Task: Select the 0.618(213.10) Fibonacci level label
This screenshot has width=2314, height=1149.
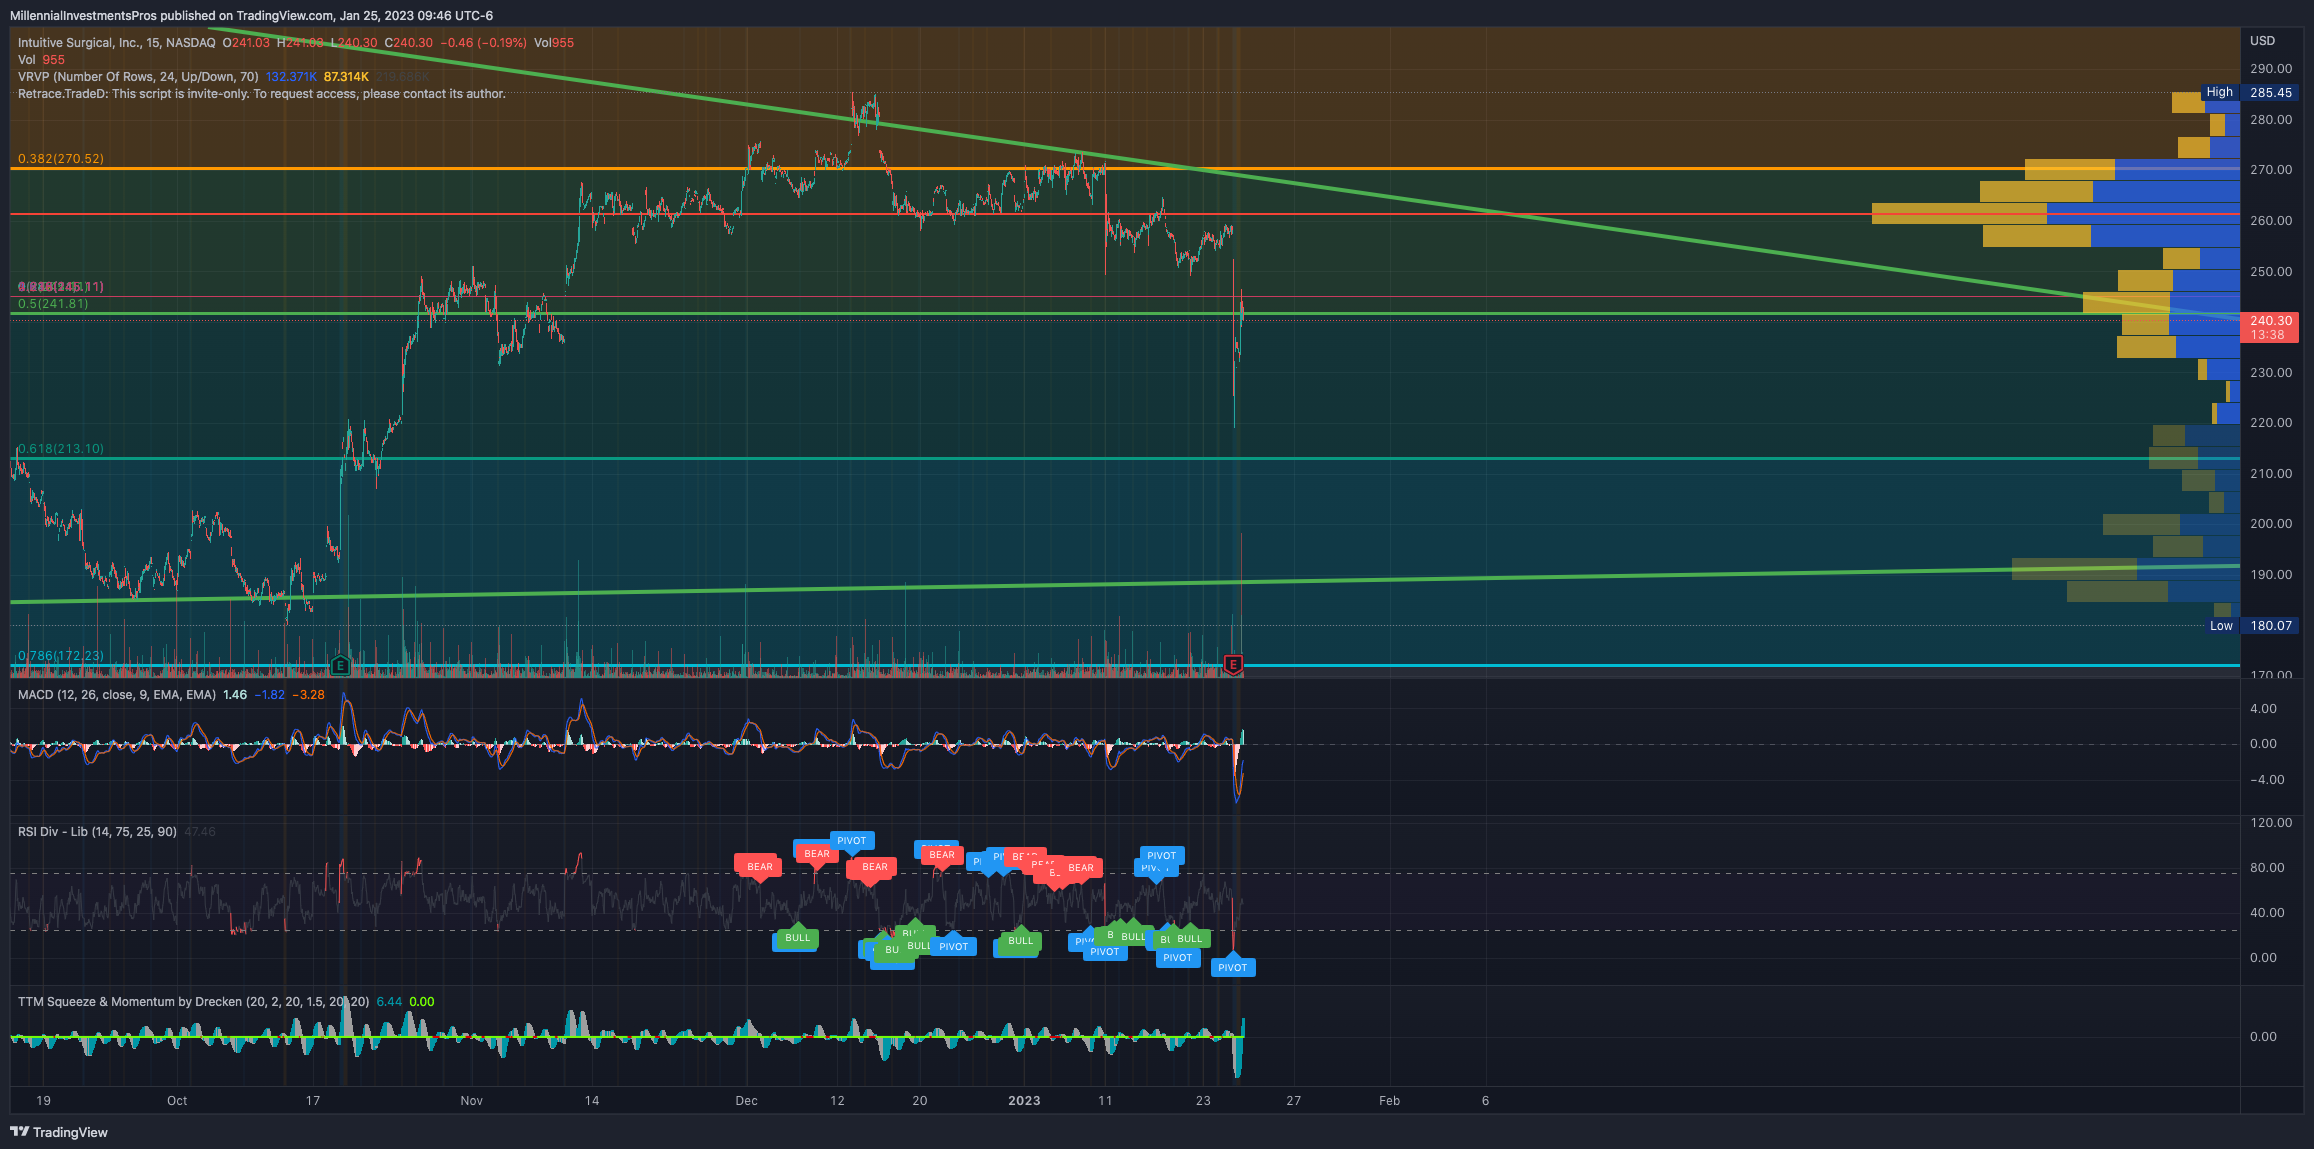Action: point(61,448)
